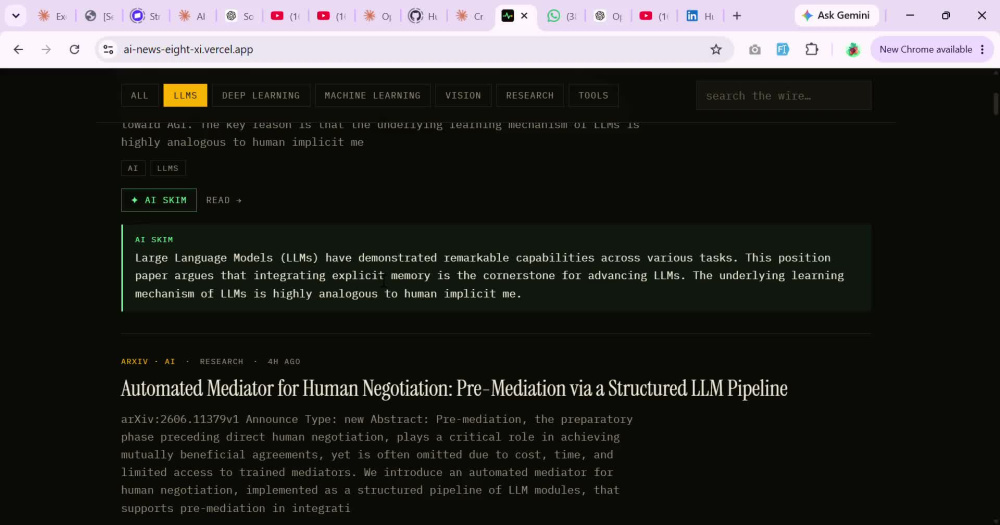The image size is (1000, 525).
Task: Switch to the GitHub tab
Action: tap(423, 15)
